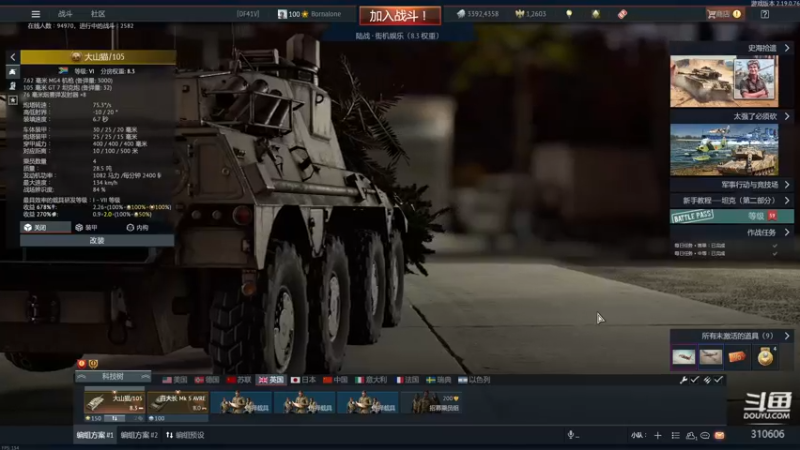The width and height of the screenshot is (800, 450).
Task: Select the 苏联 USSR nation tab
Action: (x=239, y=380)
